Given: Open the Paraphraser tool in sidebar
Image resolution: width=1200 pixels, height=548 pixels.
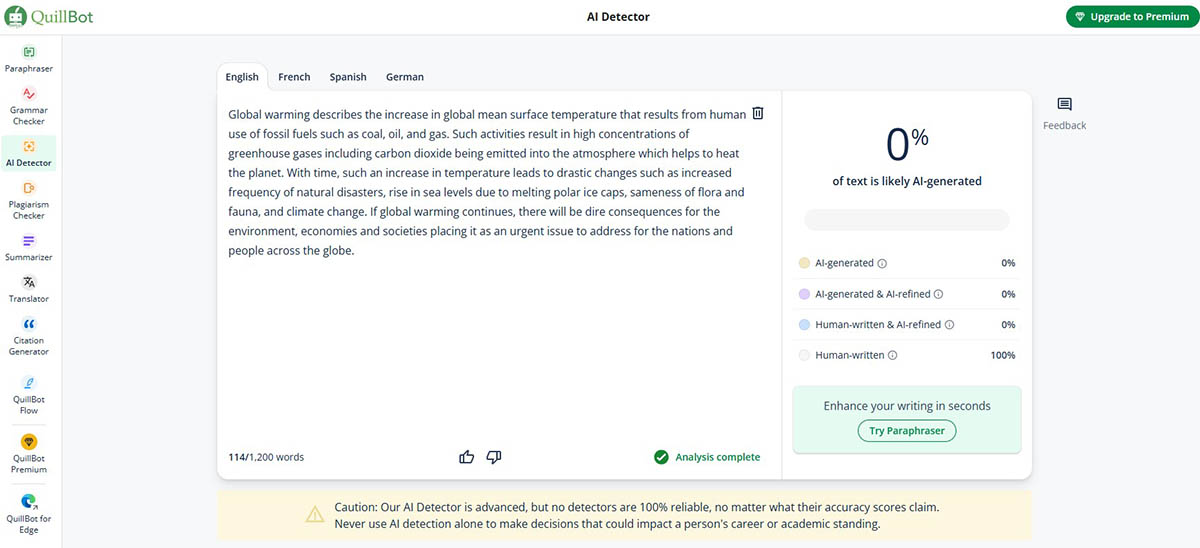Looking at the screenshot, I should pos(29,59).
